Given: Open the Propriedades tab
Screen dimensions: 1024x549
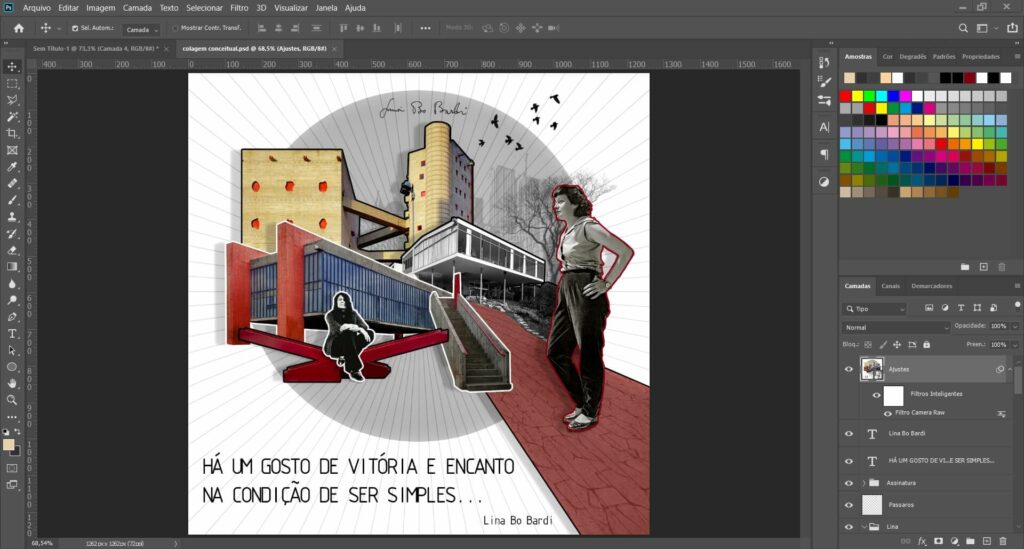Looking at the screenshot, I should 980,57.
